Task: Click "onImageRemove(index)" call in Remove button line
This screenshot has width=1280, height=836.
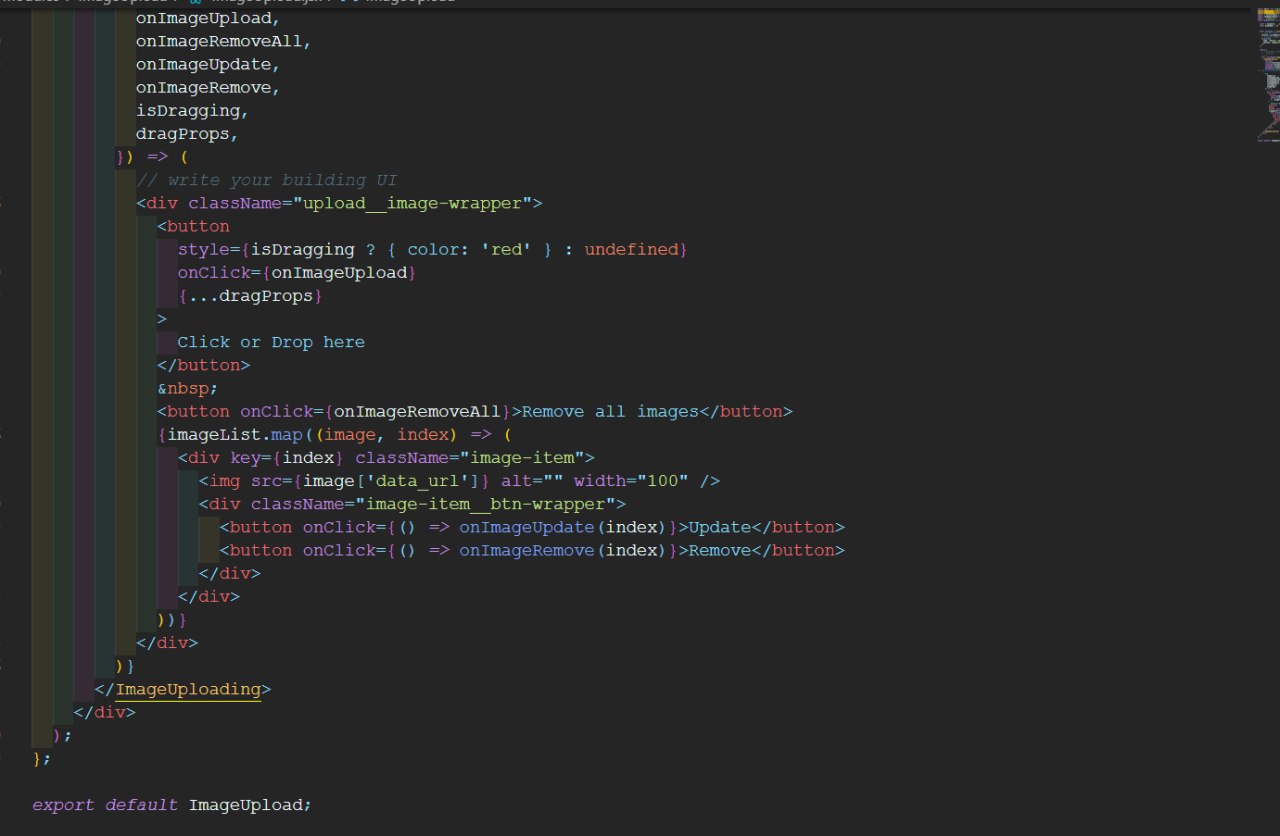Action: (562, 550)
